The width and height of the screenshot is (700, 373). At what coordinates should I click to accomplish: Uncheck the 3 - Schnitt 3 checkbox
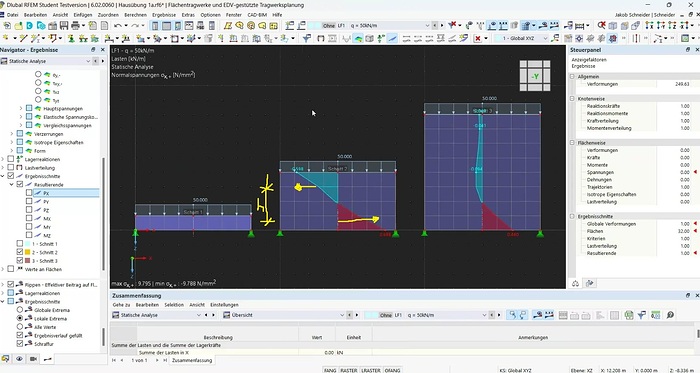[20, 261]
